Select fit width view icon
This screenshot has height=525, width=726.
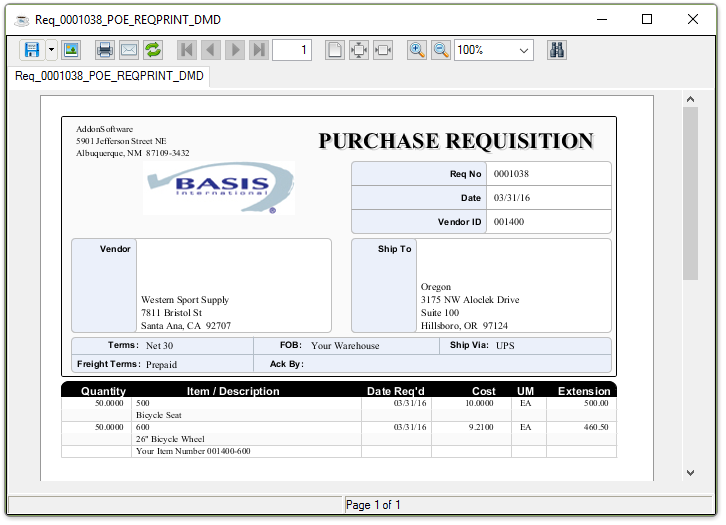click(383, 50)
